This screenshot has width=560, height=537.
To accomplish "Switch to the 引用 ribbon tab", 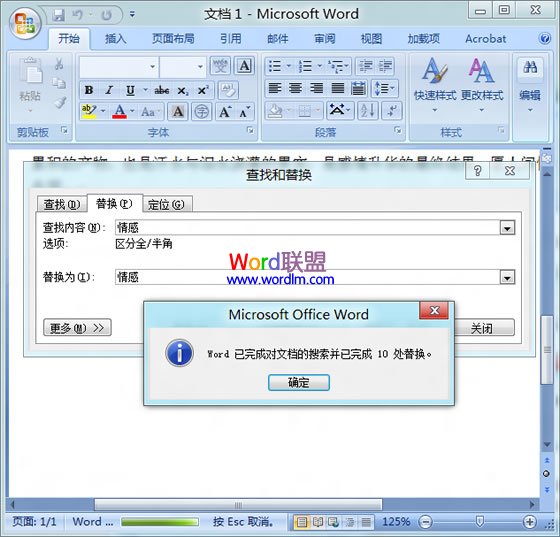I will [x=230, y=39].
